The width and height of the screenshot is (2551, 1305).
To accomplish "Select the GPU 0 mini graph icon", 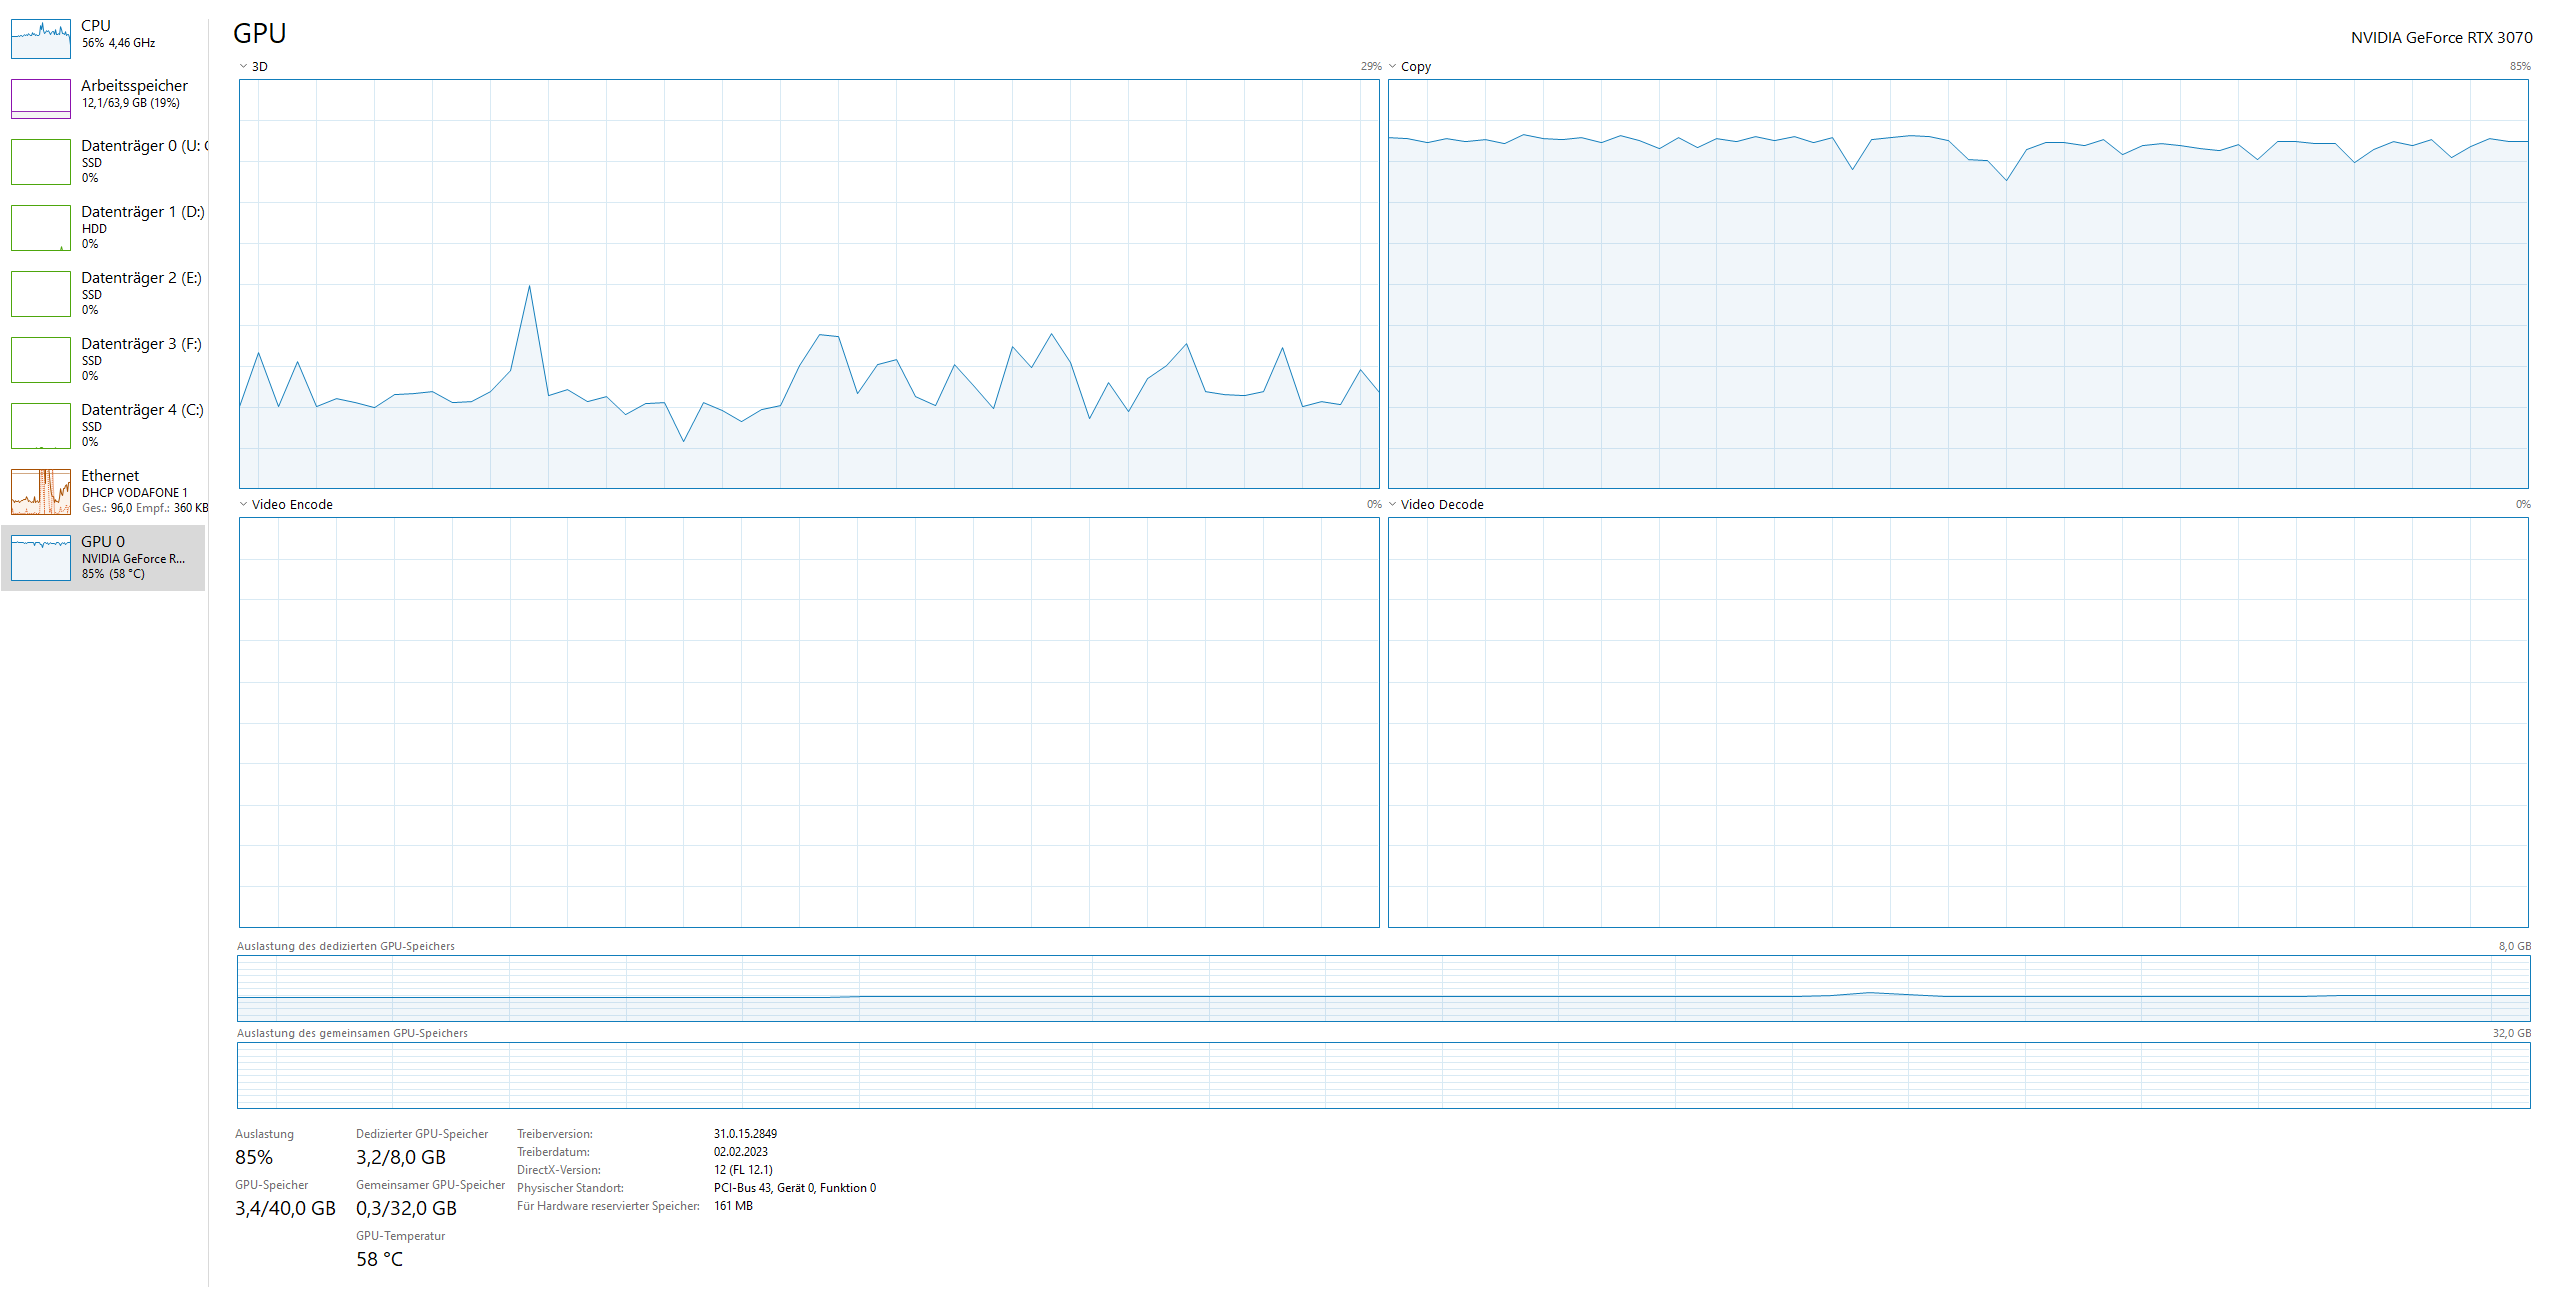I will tap(41, 557).
